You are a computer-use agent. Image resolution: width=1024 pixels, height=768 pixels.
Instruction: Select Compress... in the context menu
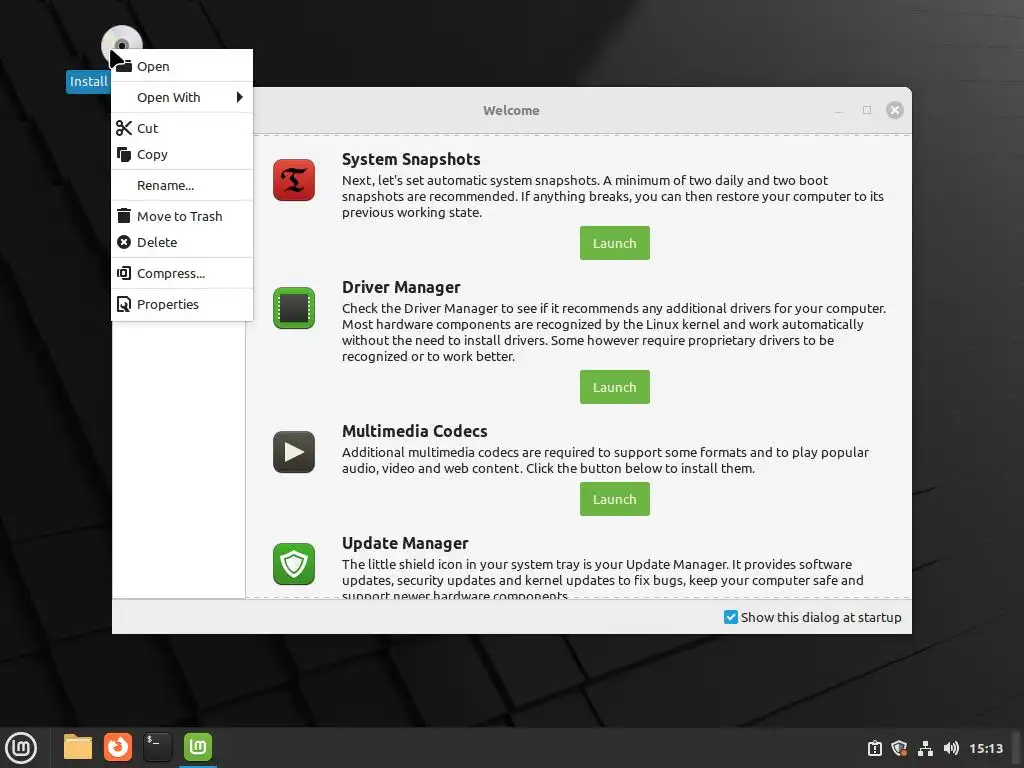click(182, 273)
